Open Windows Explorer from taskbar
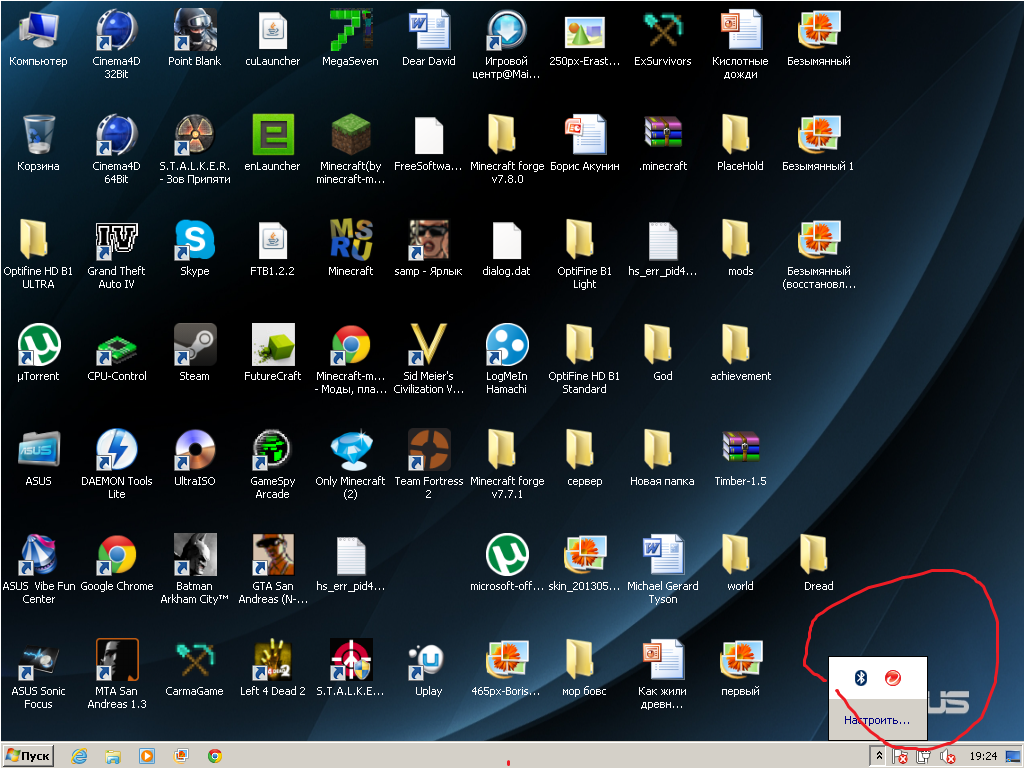This screenshot has height=768, width=1024. (x=113, y=756)
